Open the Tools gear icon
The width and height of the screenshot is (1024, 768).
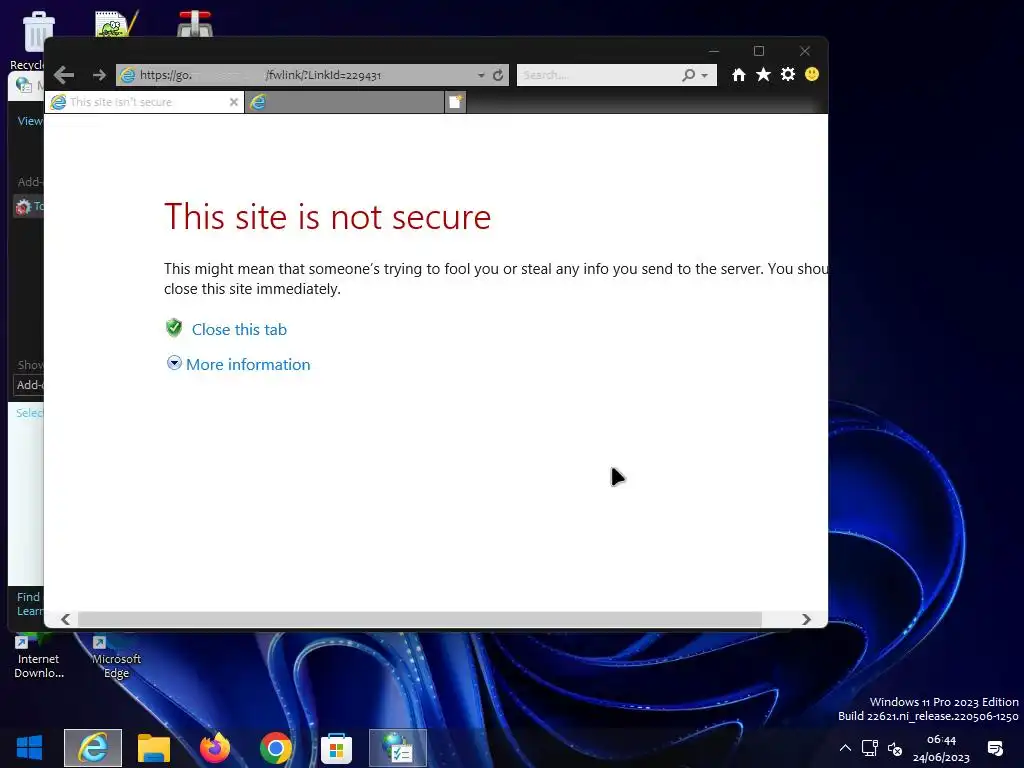(788, 74)
